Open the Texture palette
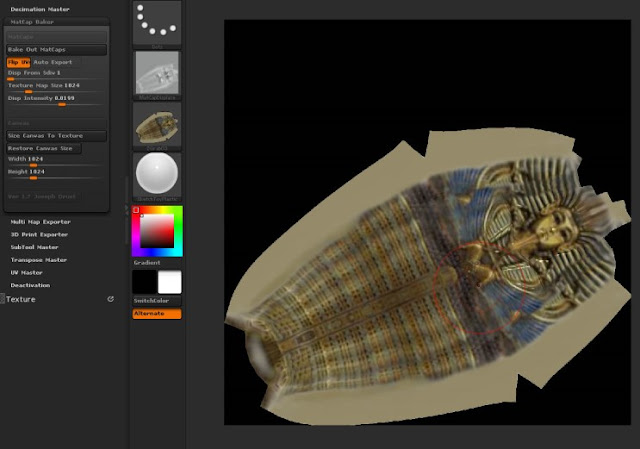 (21, 299)
